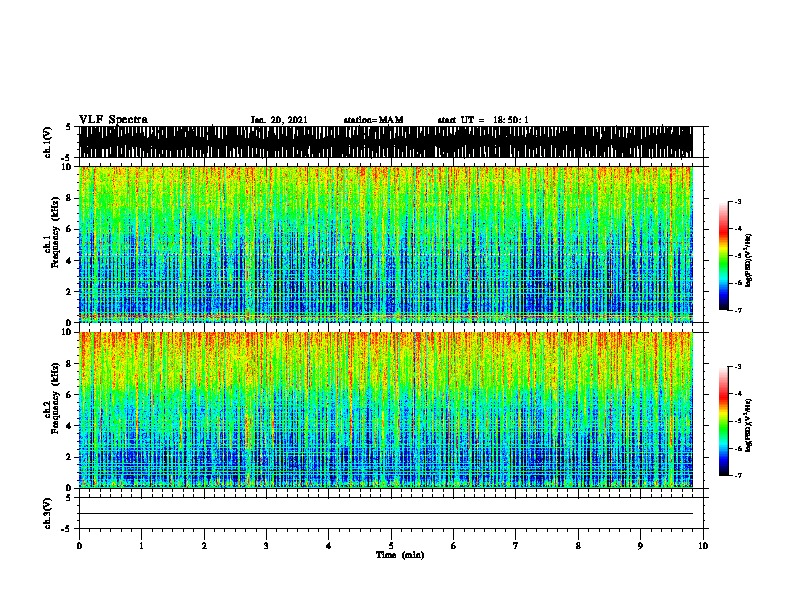
Task: Click ch.1 frequency tick label '6'
Action: pos(69,230)
